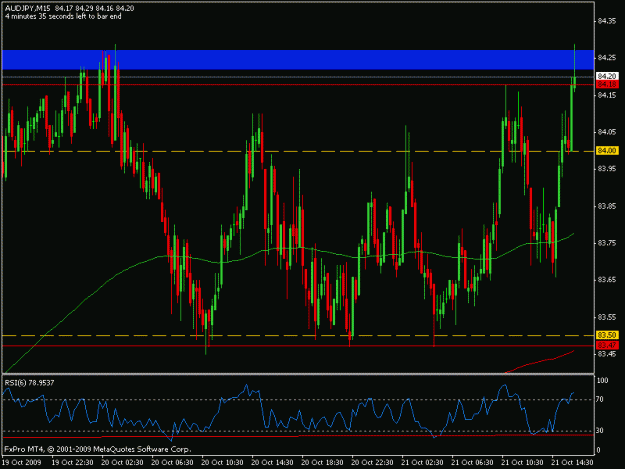The image size is (625, 469).
Task: Click the '20 Oct 14:30' time axis label
Action: 273,462
